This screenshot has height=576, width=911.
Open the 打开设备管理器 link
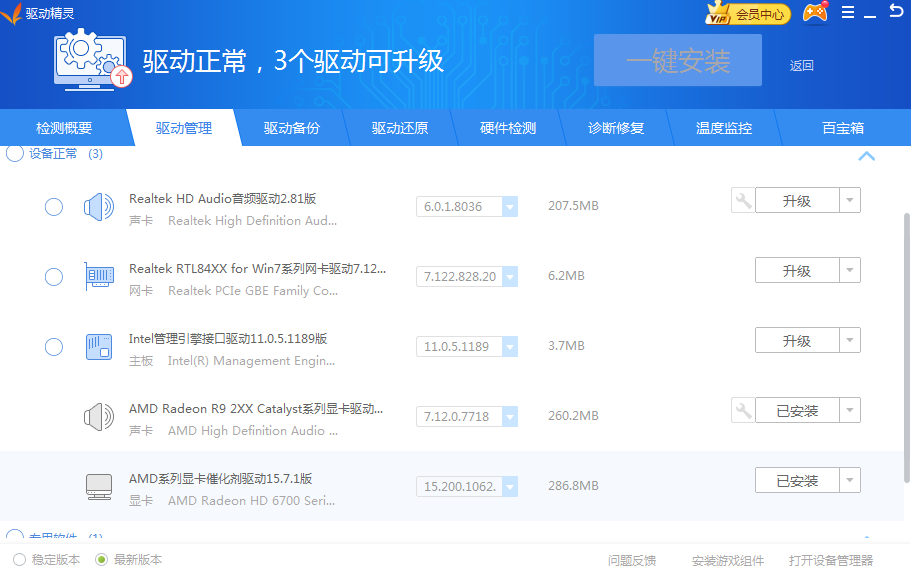coord(830,560)
